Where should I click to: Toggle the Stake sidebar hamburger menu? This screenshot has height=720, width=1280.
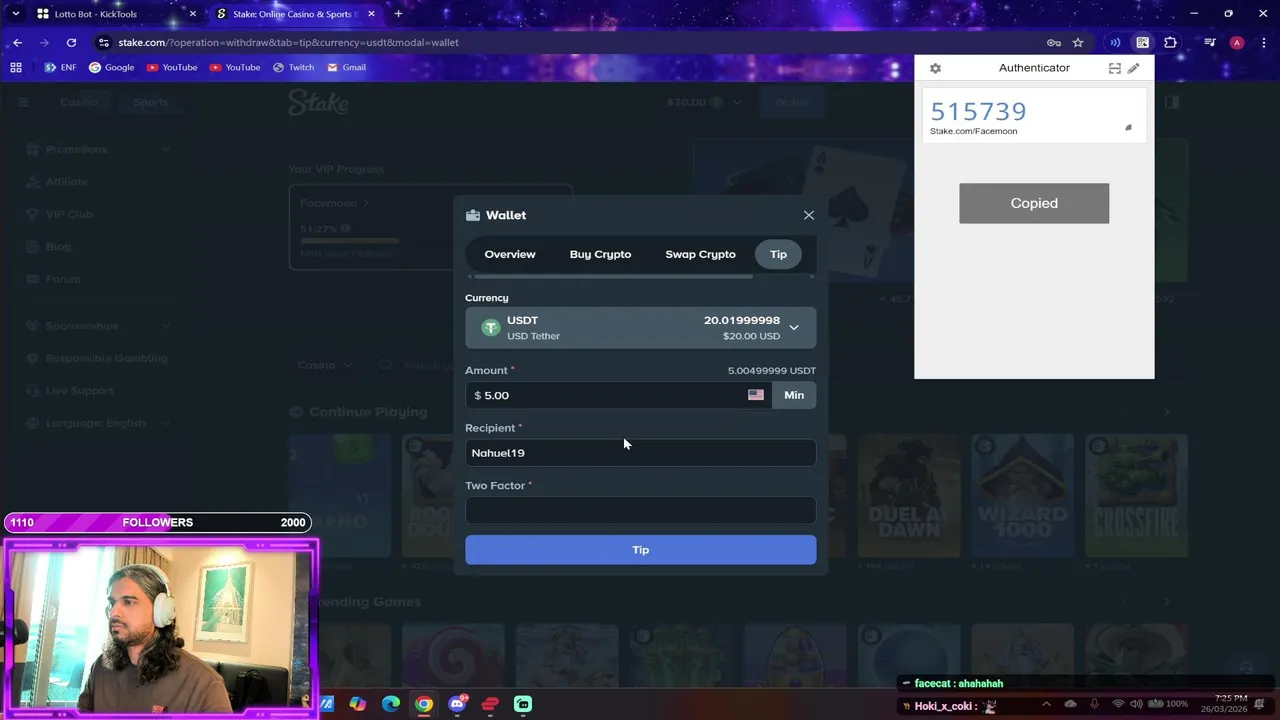tap(23, 102)
